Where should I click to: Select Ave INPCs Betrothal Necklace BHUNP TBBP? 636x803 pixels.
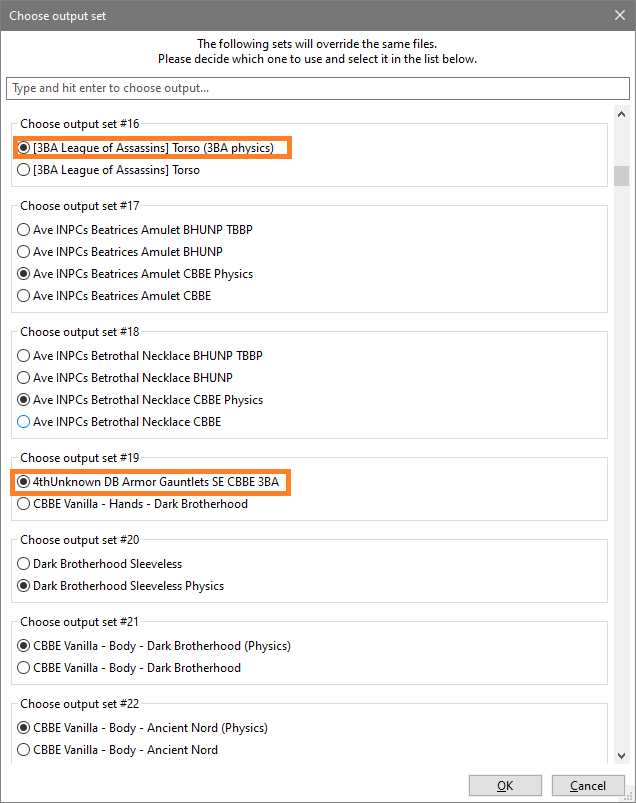point(140,356)
